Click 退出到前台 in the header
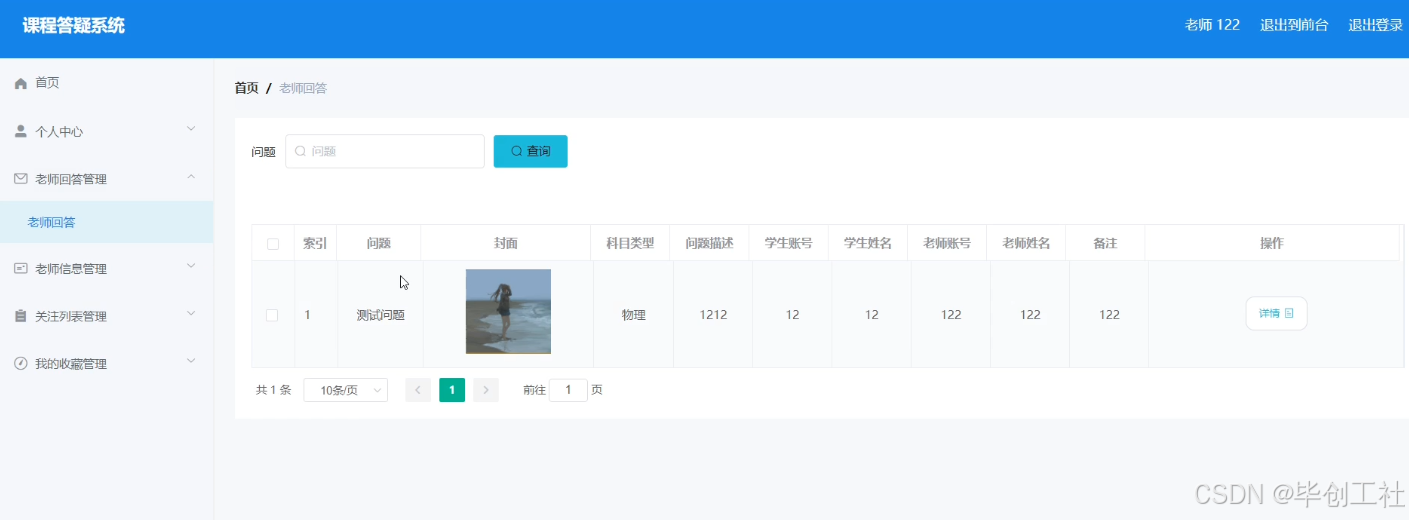1409x520 pixels. click(1294, 25)
